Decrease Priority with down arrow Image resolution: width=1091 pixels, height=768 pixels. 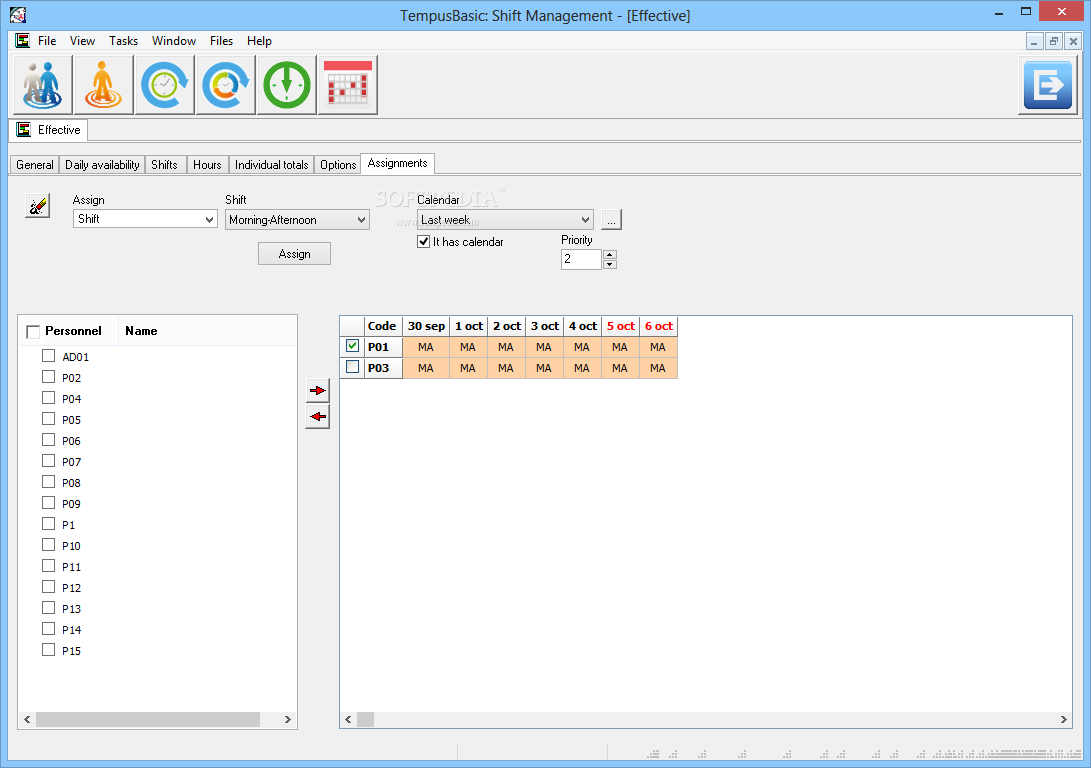[x=610, y=264]
